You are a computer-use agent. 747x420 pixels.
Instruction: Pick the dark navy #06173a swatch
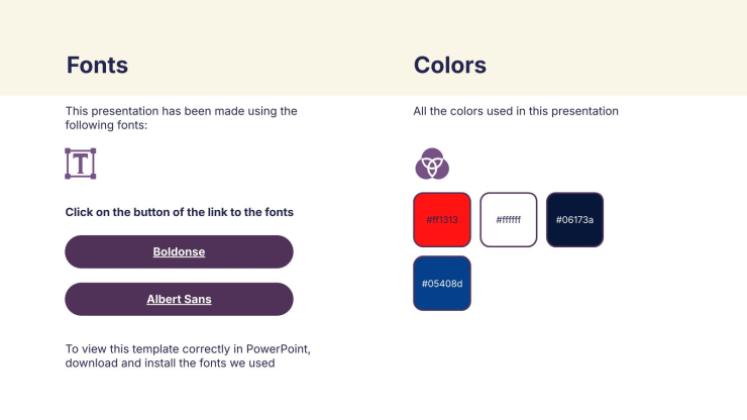coord(575,219)
